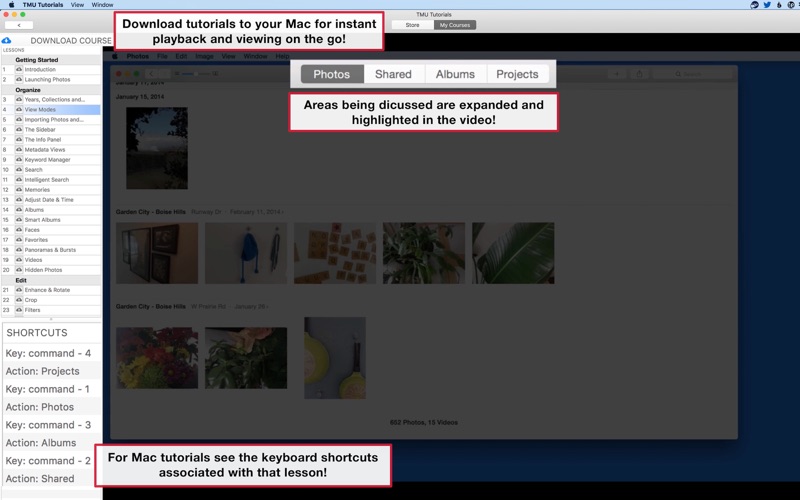800x500 pixels.
Task: Play the Intelligent Search lesson
Action: [x=51, y=180]
